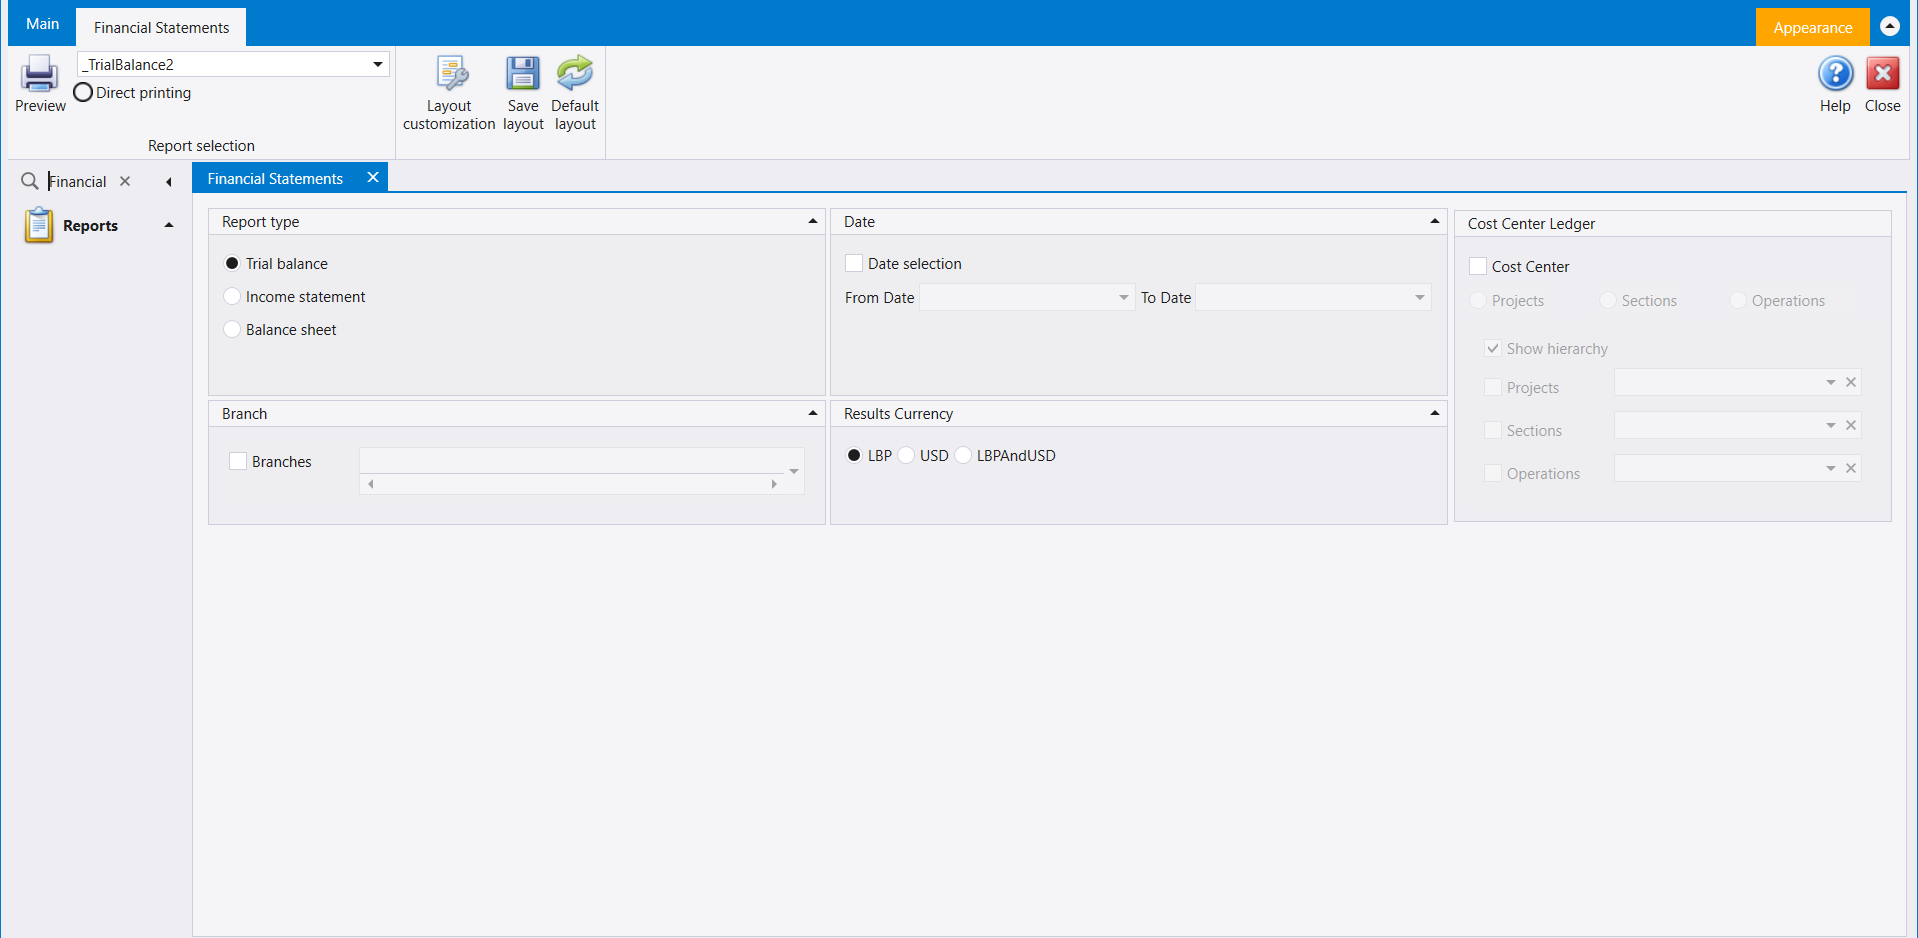Click the search magnifier icon
The width and height of the screenshot is (1918, 938).
(x=30, y=181)
